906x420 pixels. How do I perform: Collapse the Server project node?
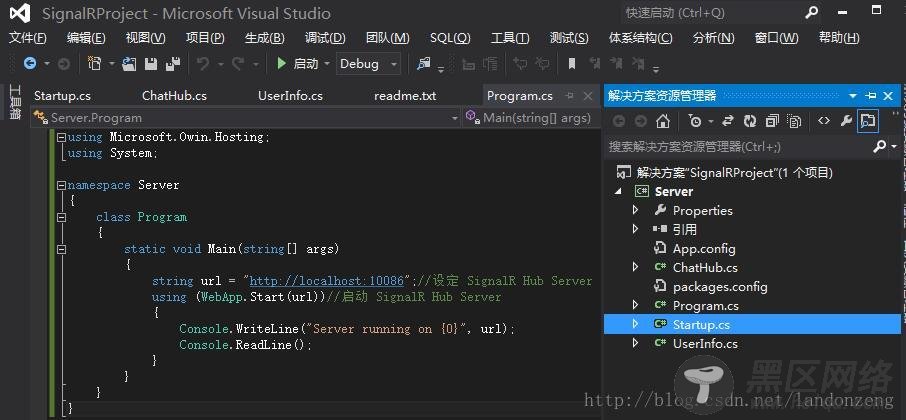[x=620, y=191]
